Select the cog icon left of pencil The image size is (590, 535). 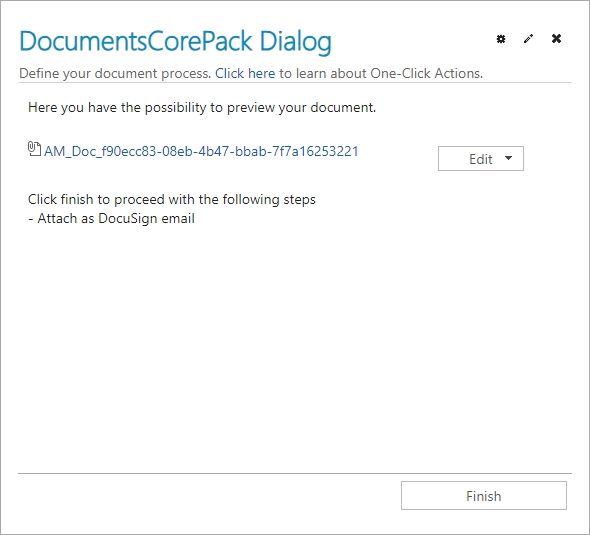[500, 39]
